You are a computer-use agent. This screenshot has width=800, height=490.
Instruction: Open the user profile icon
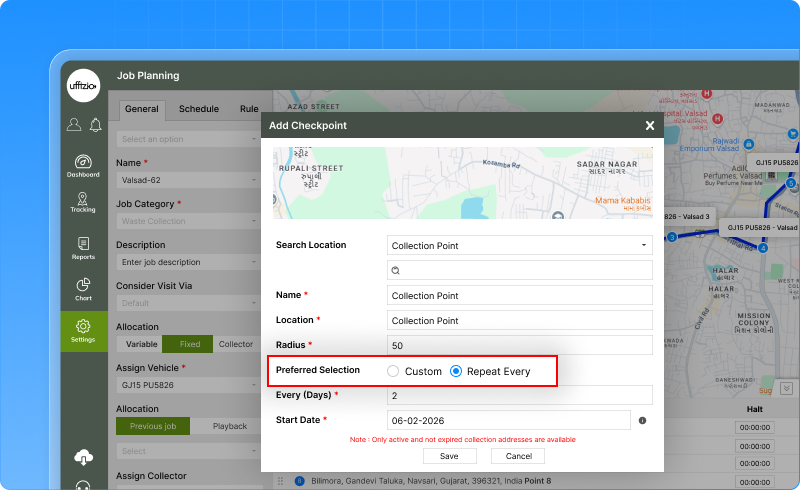click(x=74, y=125)
